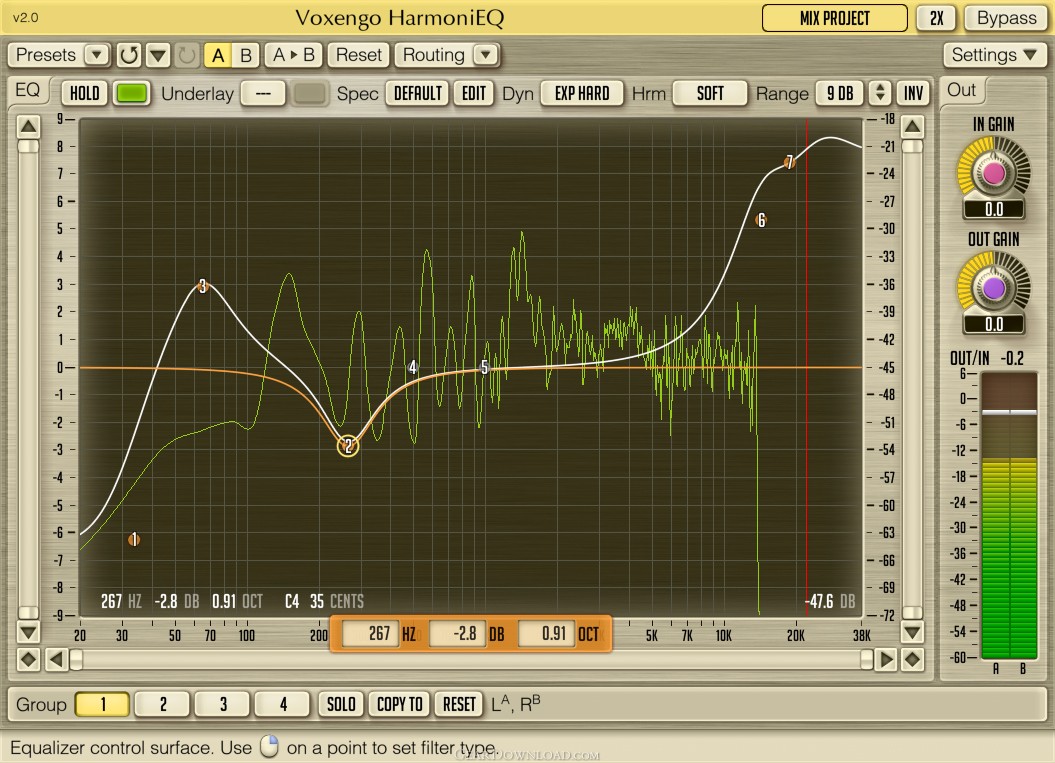Click the Range up/down stepper arrows

[880, 94]
